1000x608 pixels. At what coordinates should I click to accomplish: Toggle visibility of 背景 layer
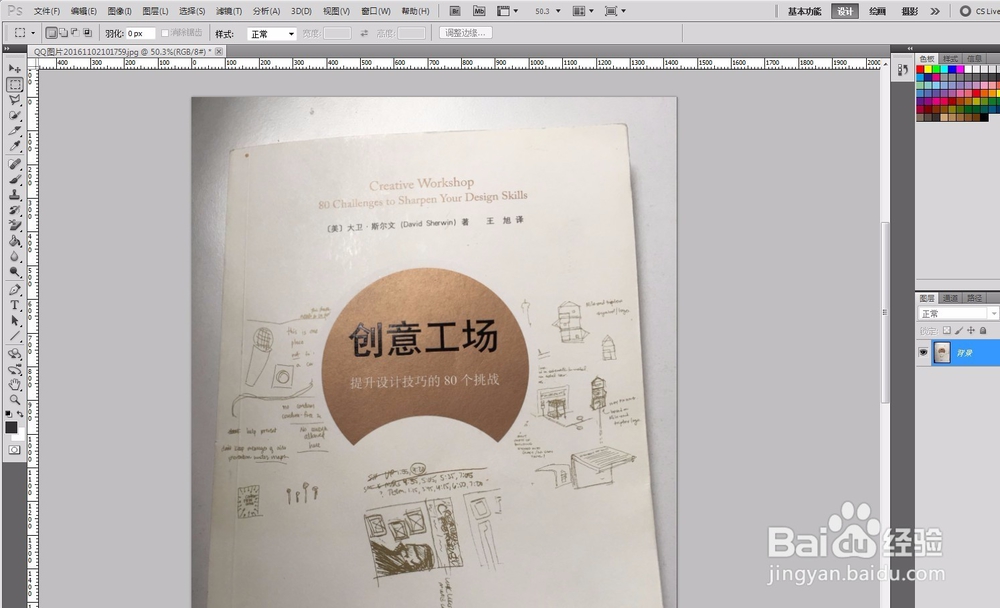point(923,352)
